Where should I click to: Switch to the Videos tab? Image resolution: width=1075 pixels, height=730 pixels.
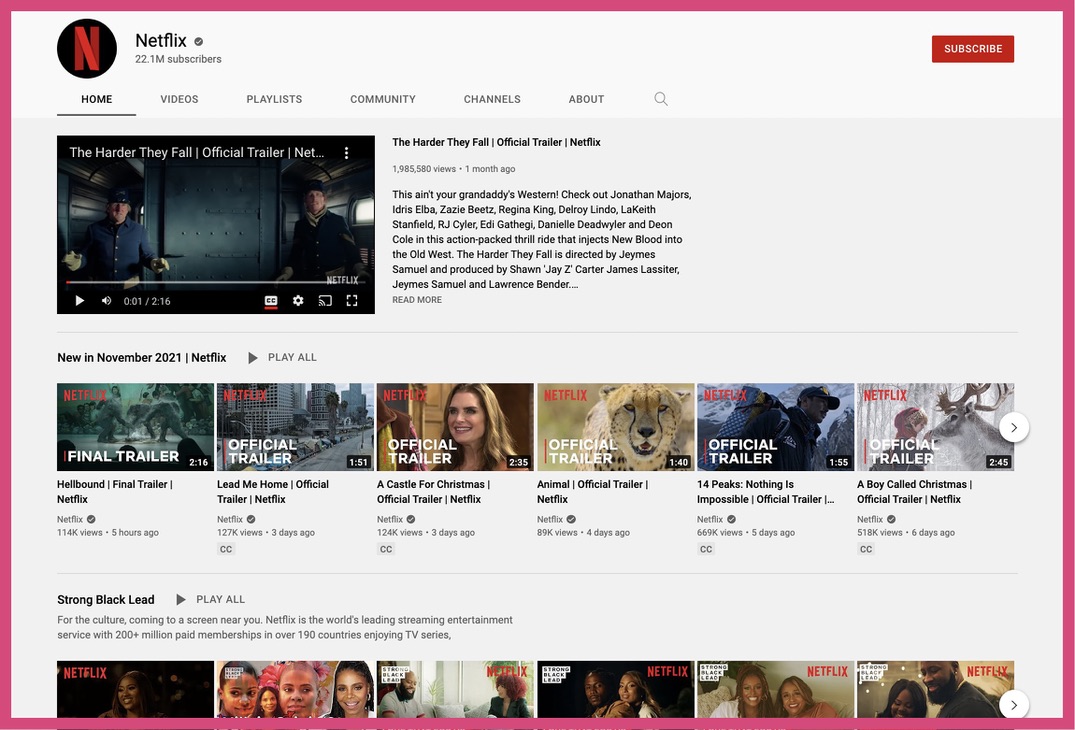pyautogui.click(x=179, y=99)
